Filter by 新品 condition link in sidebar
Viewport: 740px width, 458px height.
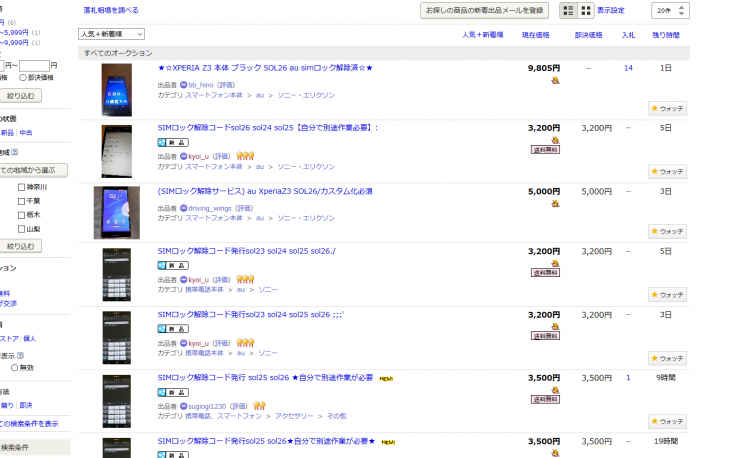click(x=7, y=133)
